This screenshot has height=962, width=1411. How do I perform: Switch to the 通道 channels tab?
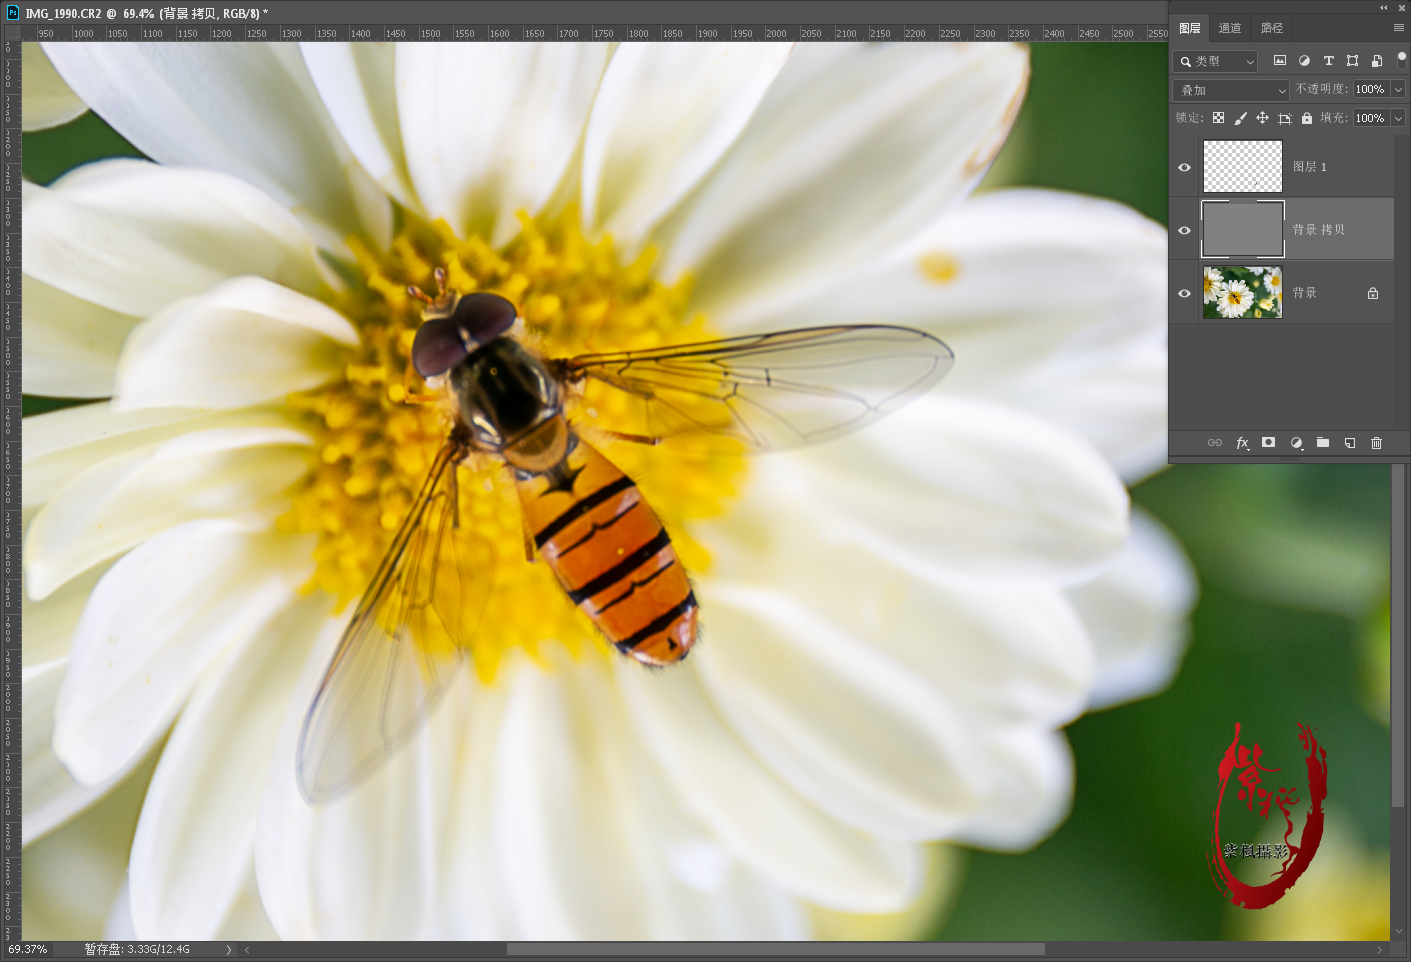point(1230,28)
